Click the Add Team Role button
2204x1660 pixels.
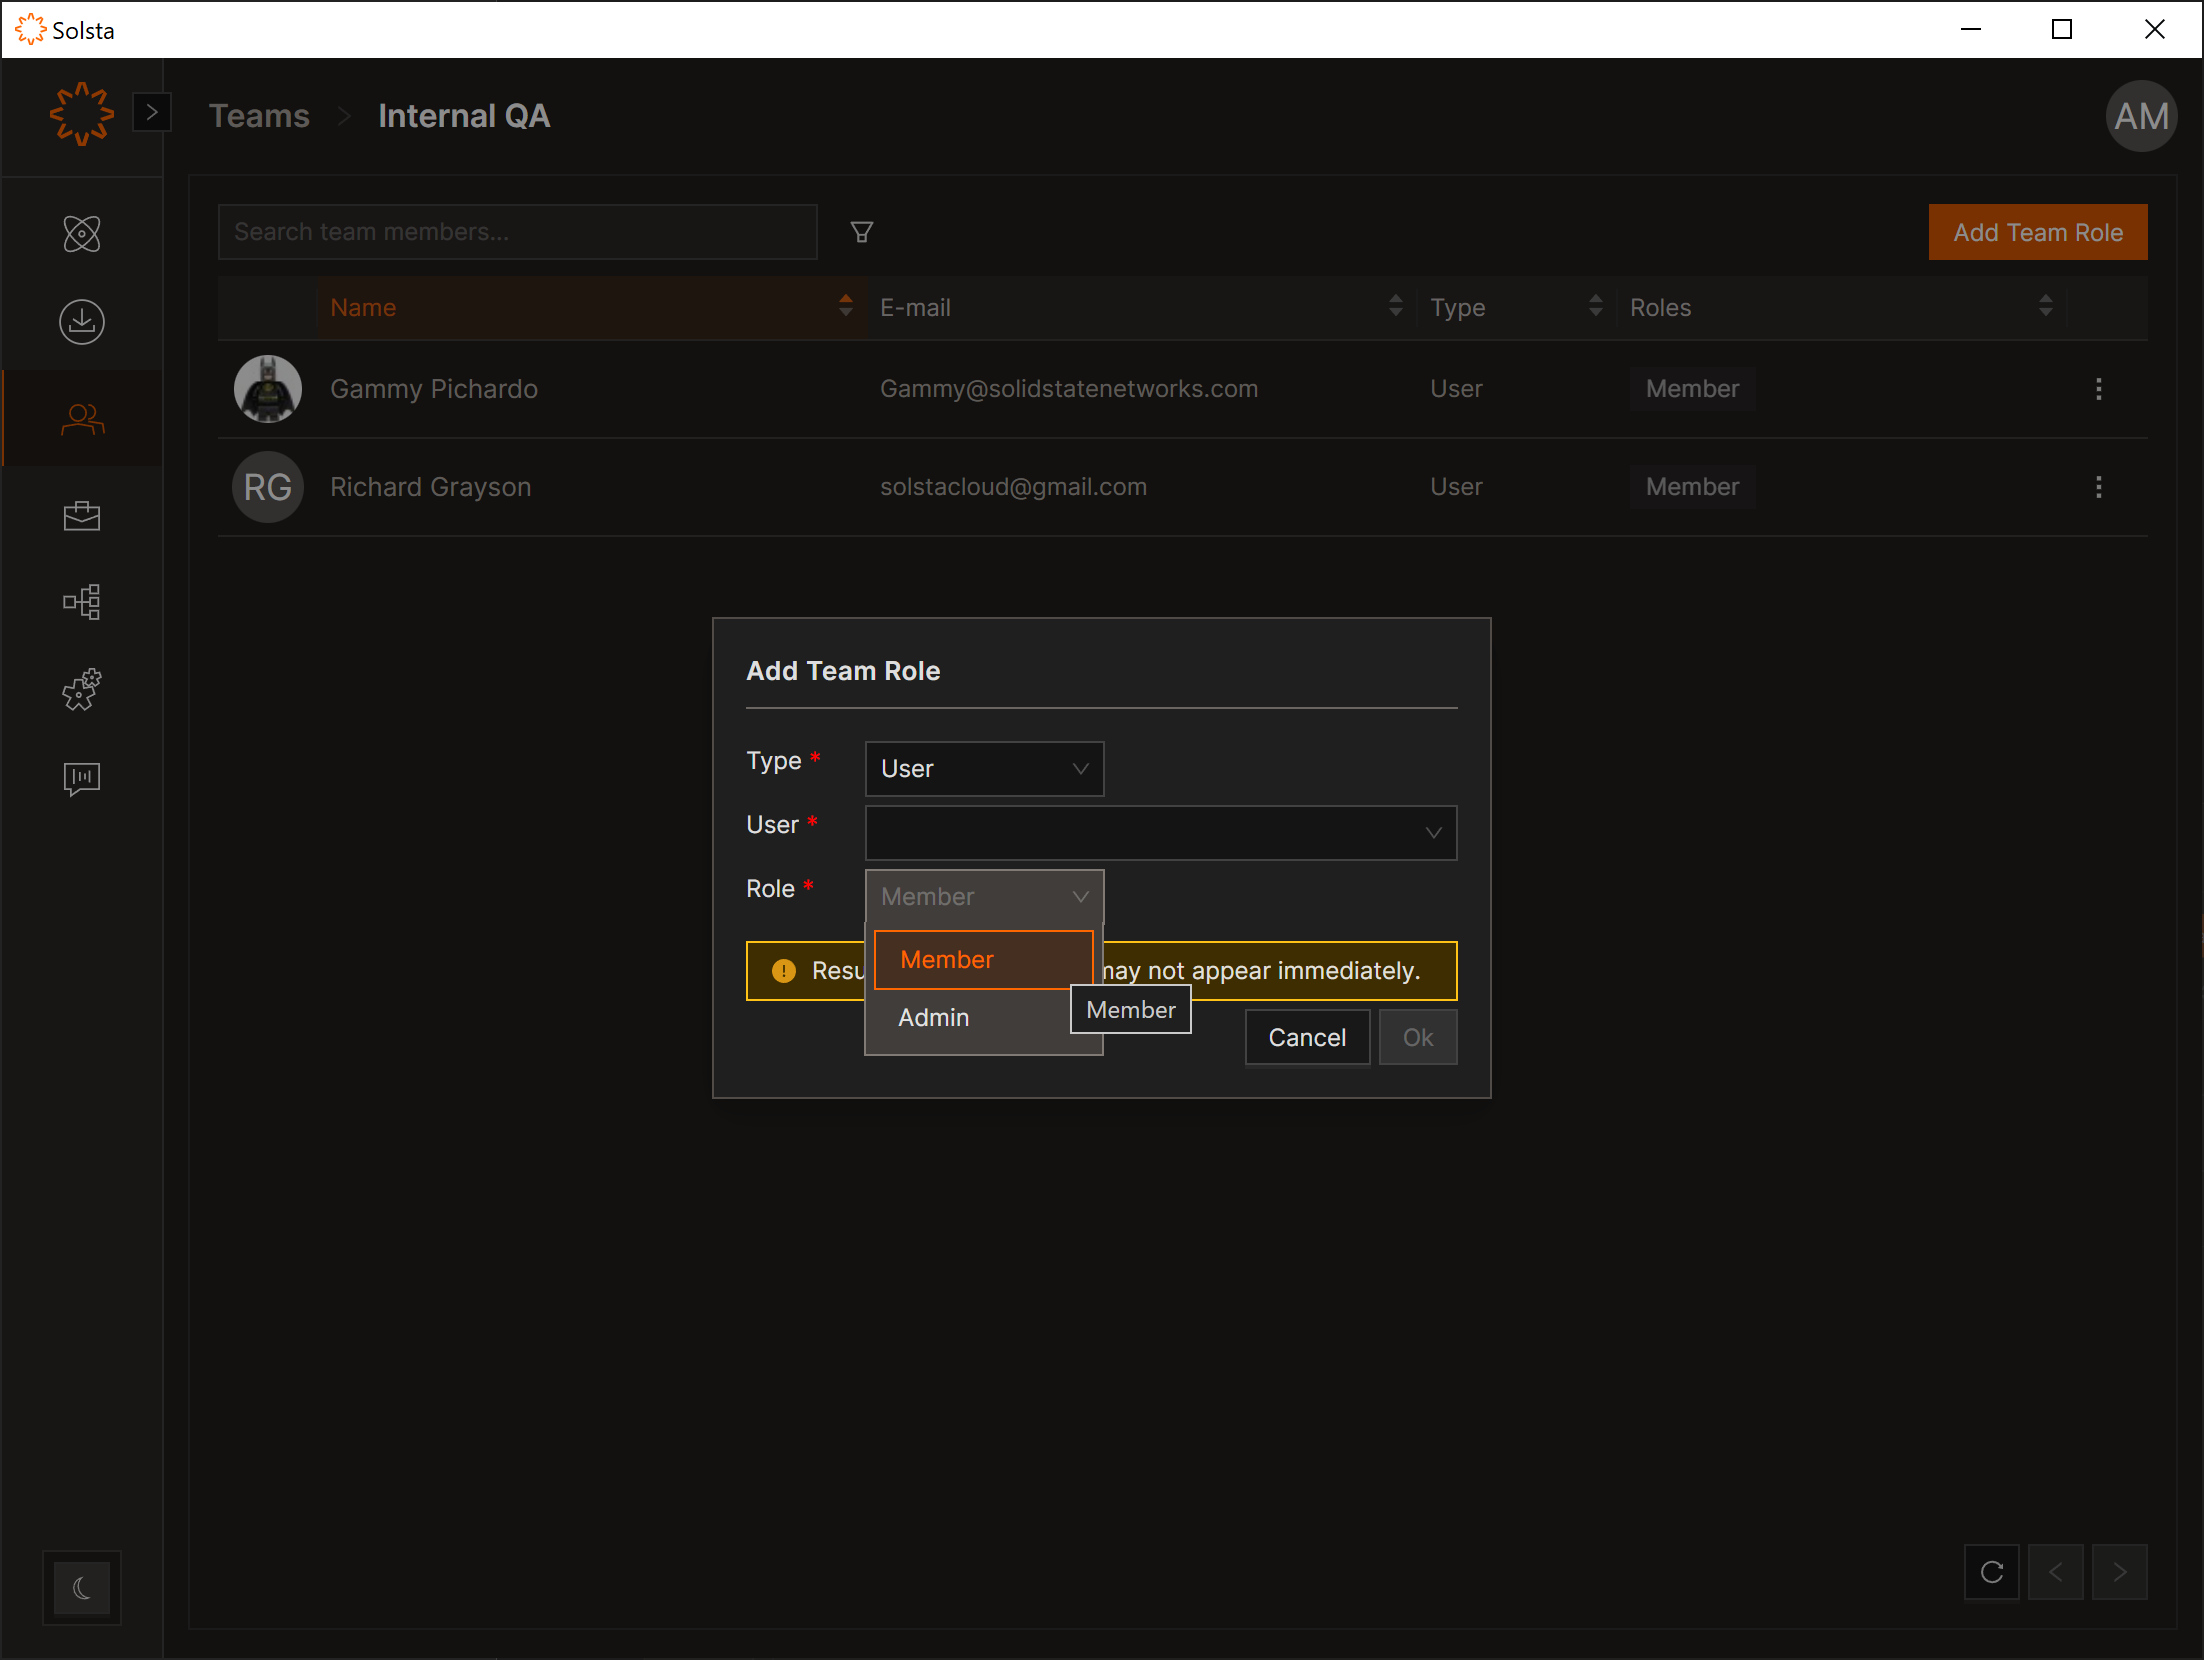[2038, 232]
